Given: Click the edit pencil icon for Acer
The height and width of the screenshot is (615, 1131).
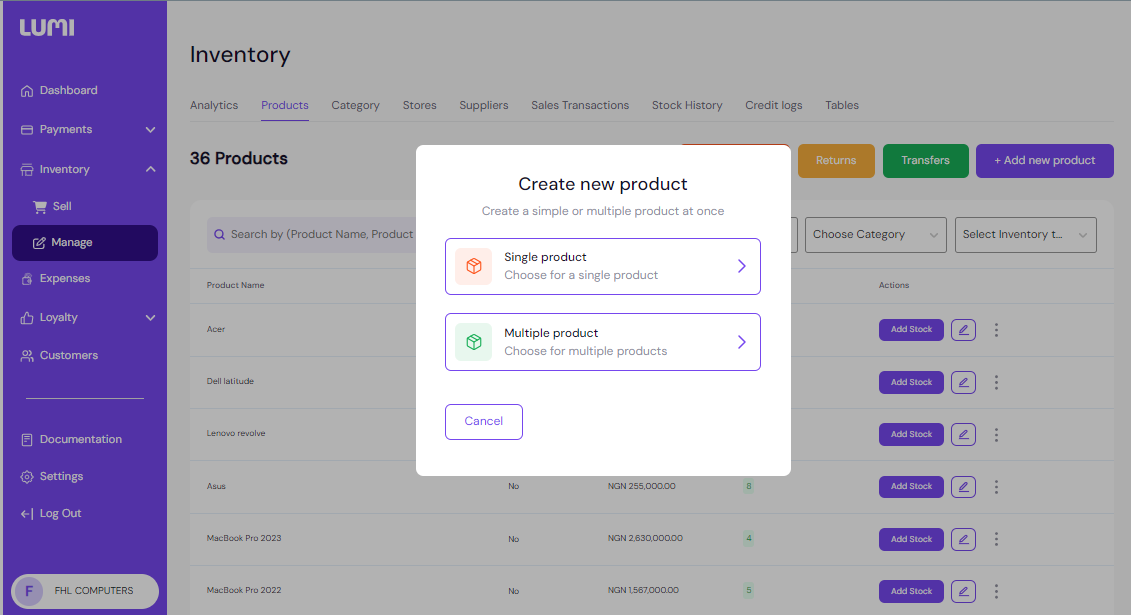Looking at the screenshot, I should coord(963,330).
